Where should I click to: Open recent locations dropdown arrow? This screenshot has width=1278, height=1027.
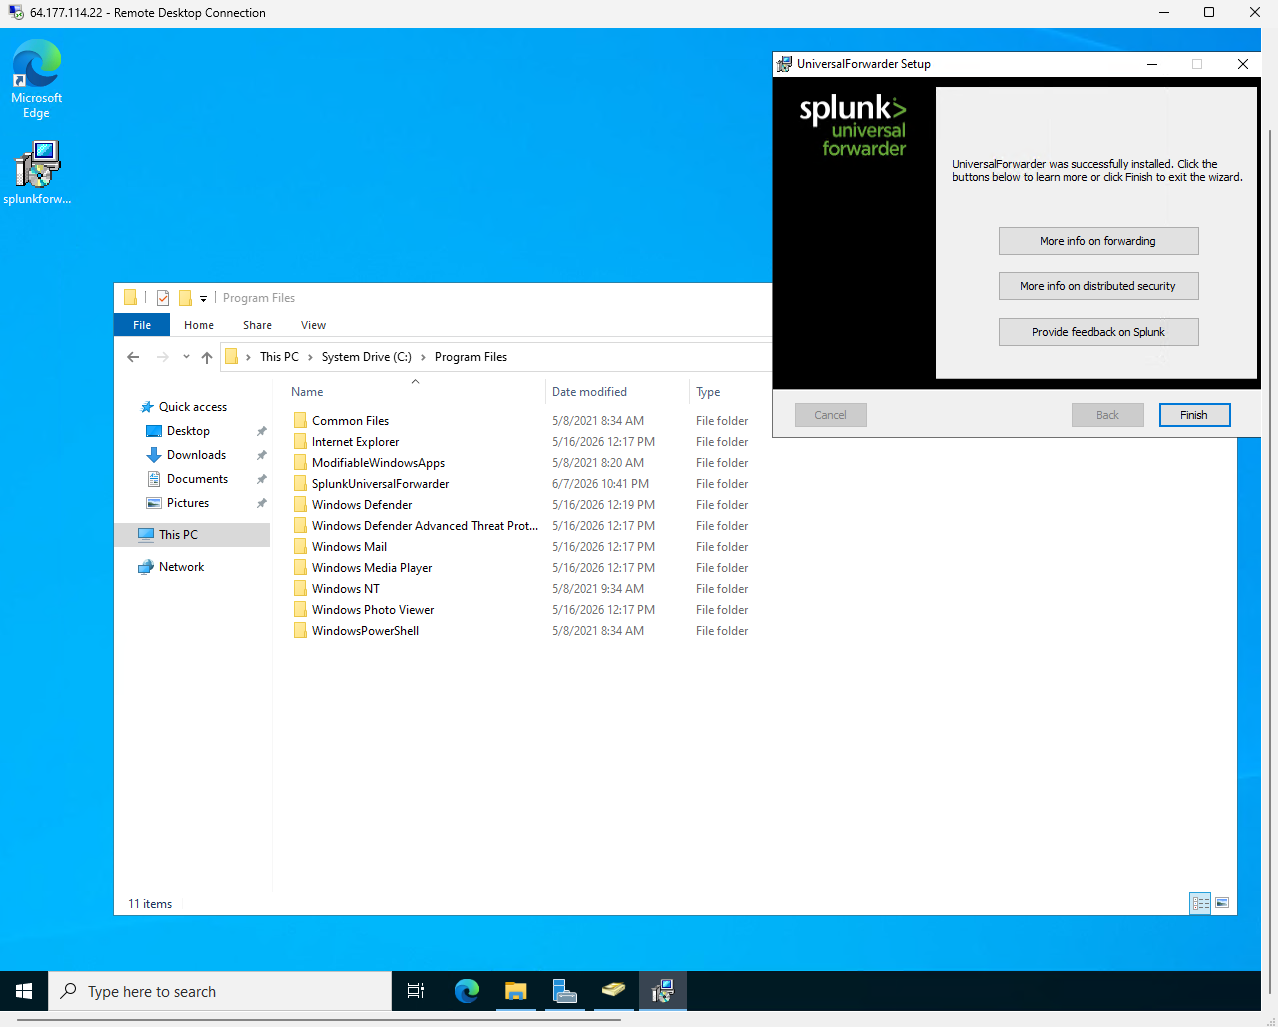pyautogui.click(x=186, y=357)
